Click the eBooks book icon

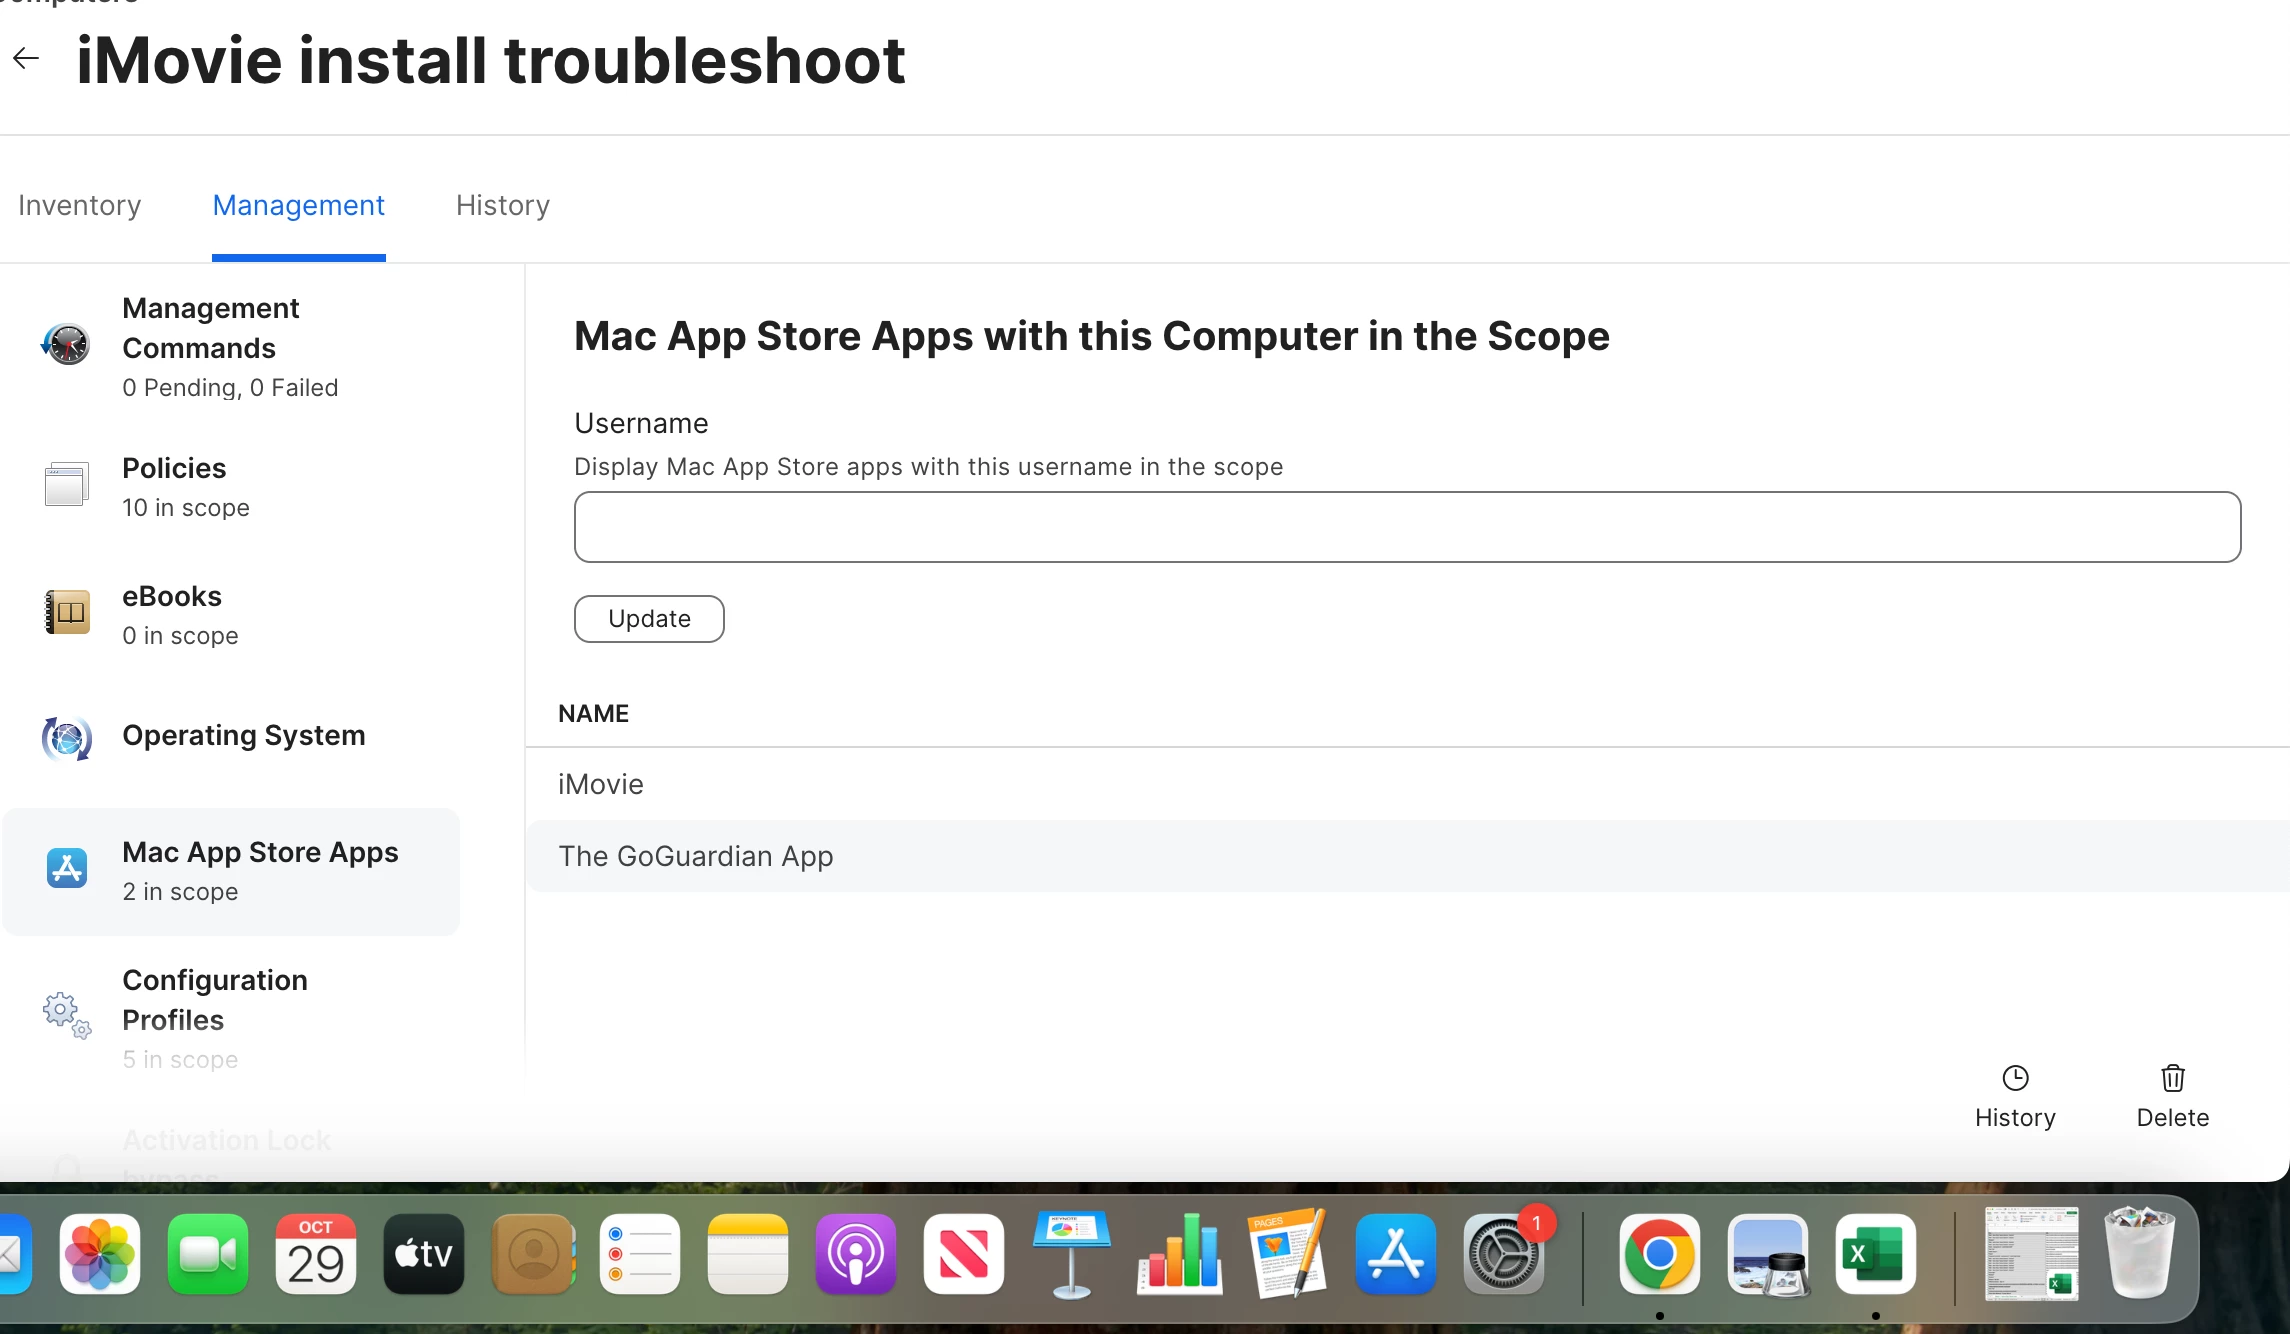(x=66, y=612)
